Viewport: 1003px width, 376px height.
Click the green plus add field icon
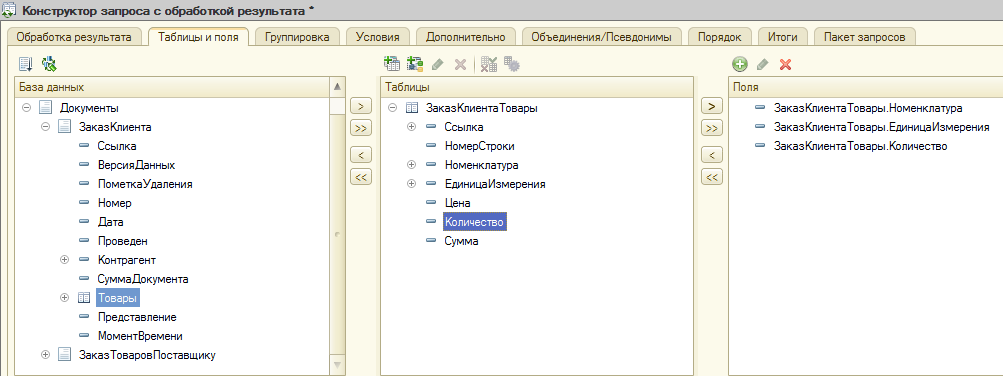(x=740, y=64)
